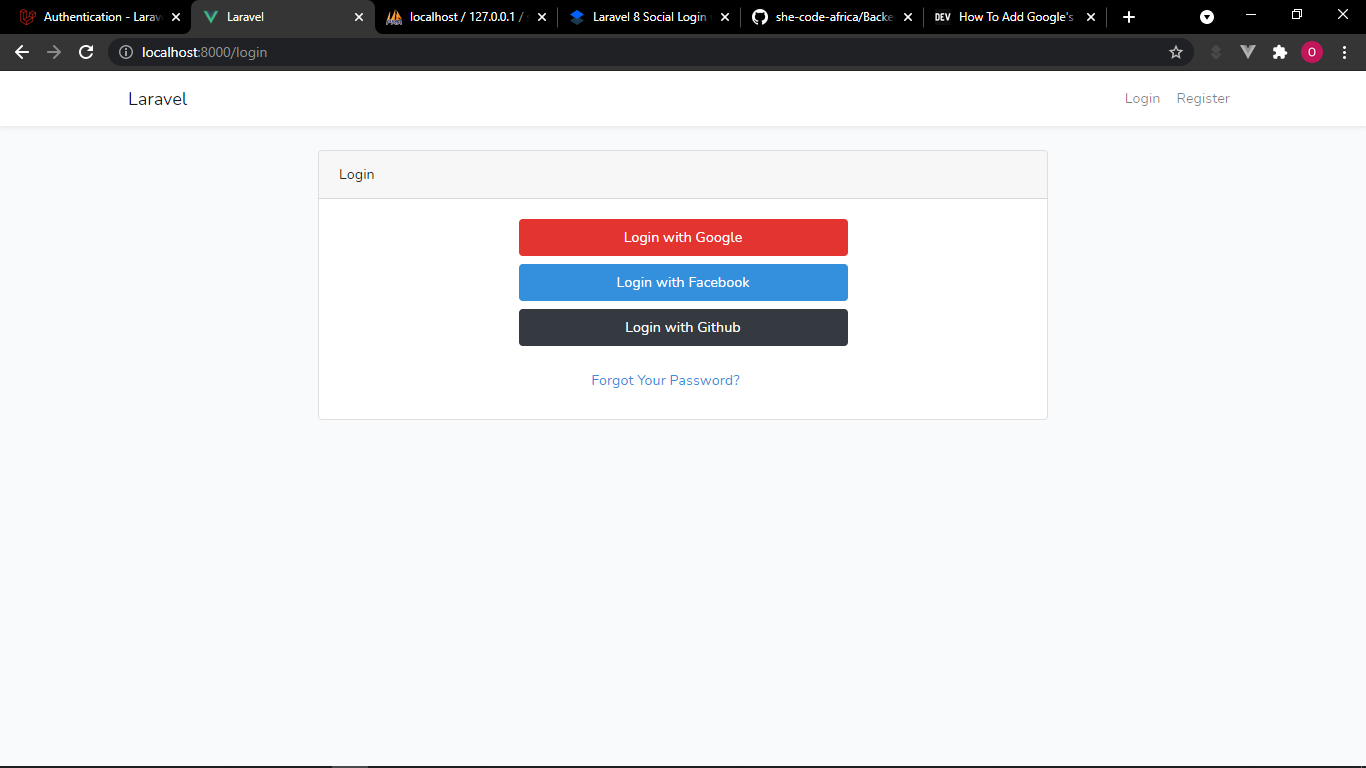Viewport: 1366px width, 768px height.
Task: Click Login with Google
Action: coord(683,237)
